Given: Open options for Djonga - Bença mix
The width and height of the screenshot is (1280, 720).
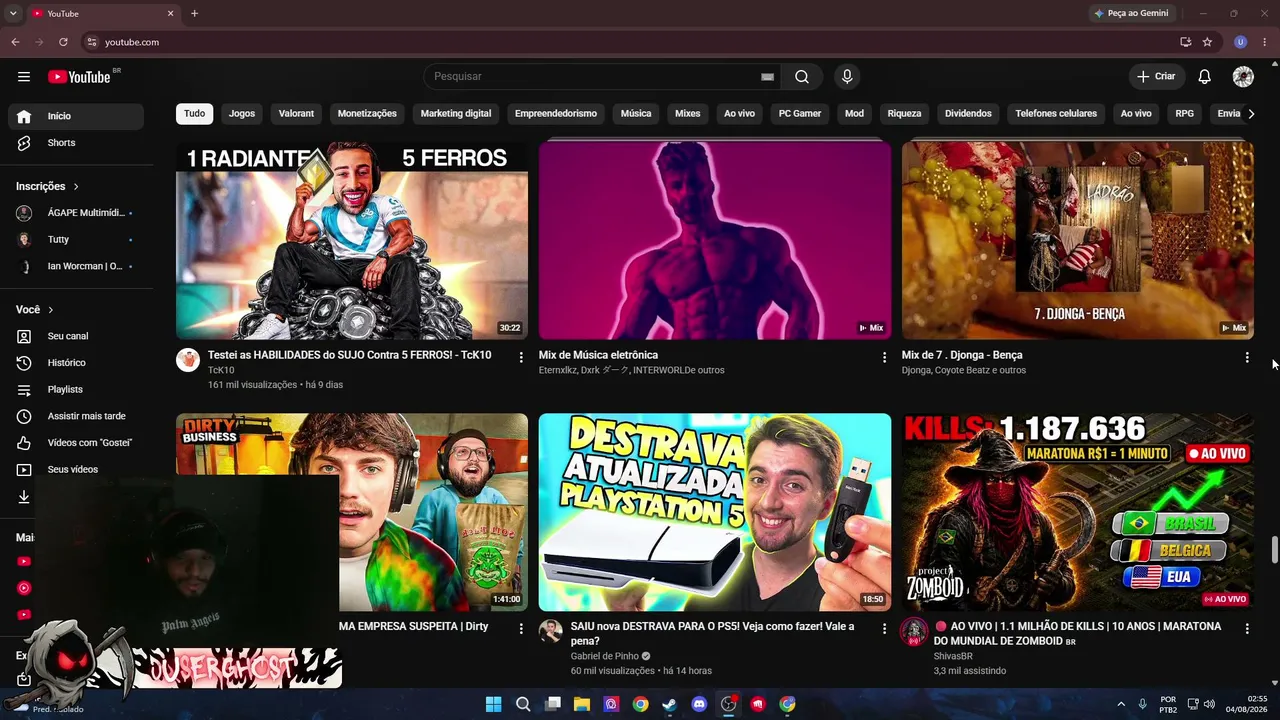Looking at the screenshot, I should [1247, 357].
